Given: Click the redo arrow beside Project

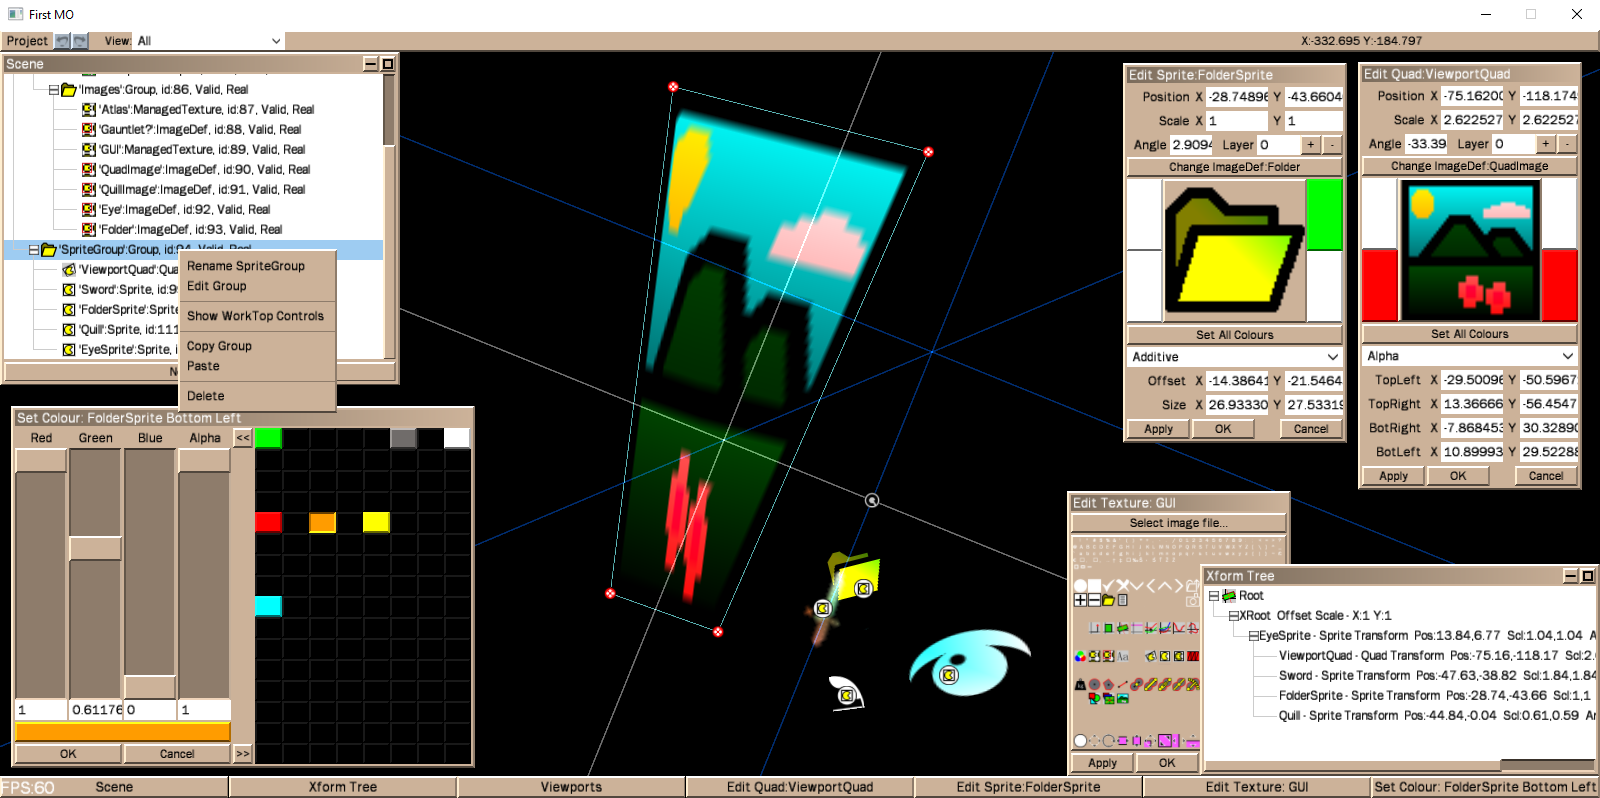Looking at the screenshot, I should point(80,41).
